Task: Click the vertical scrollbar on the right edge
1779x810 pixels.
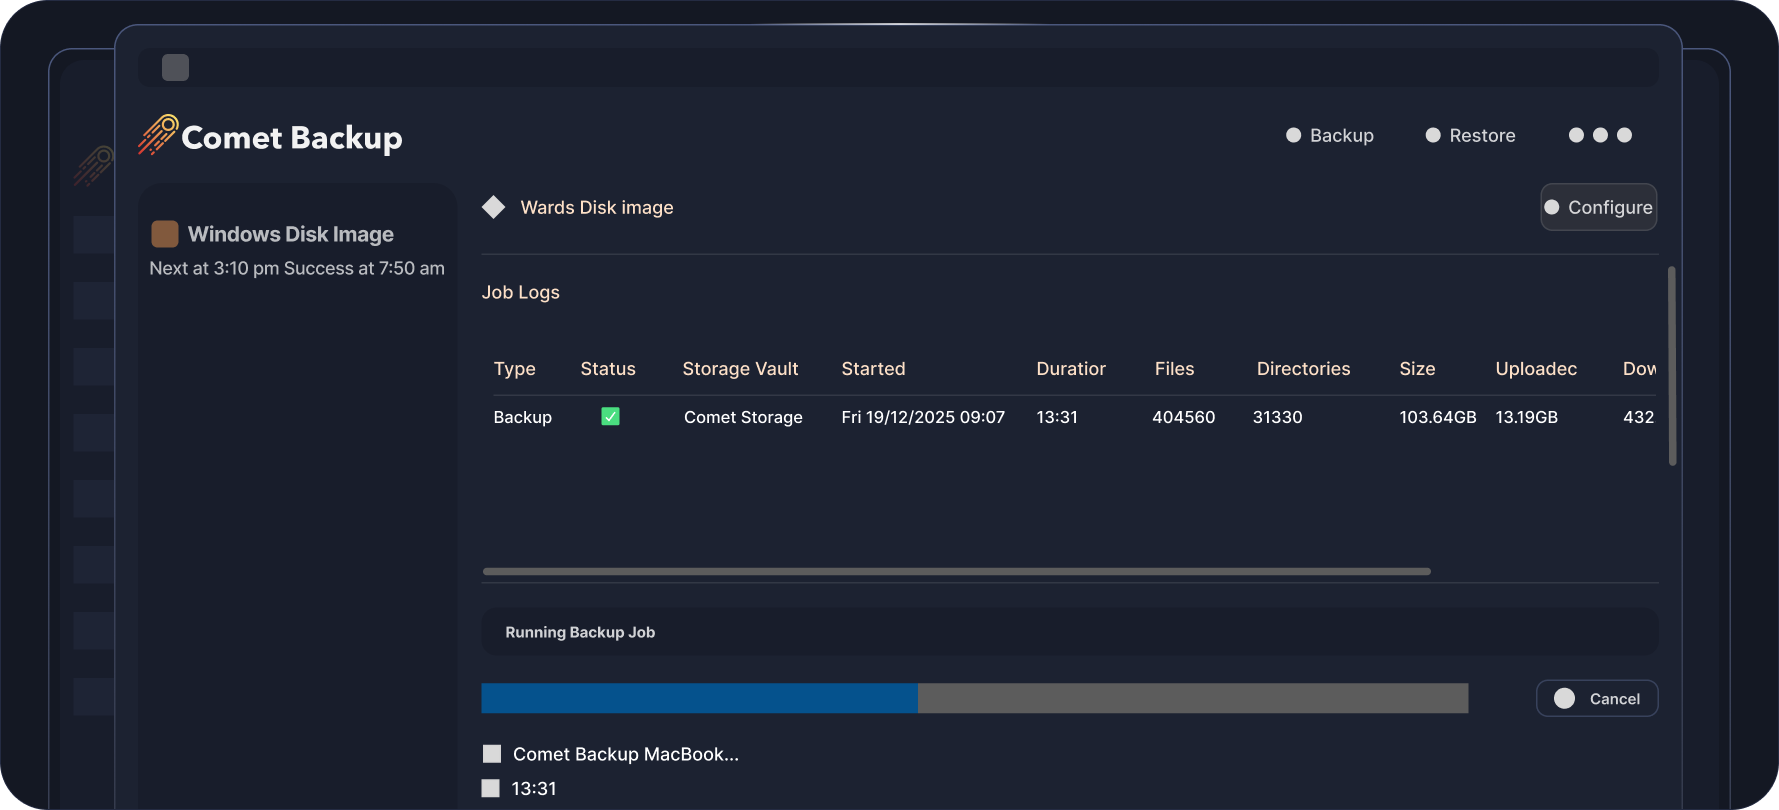Action: (x=1671, y=366)
